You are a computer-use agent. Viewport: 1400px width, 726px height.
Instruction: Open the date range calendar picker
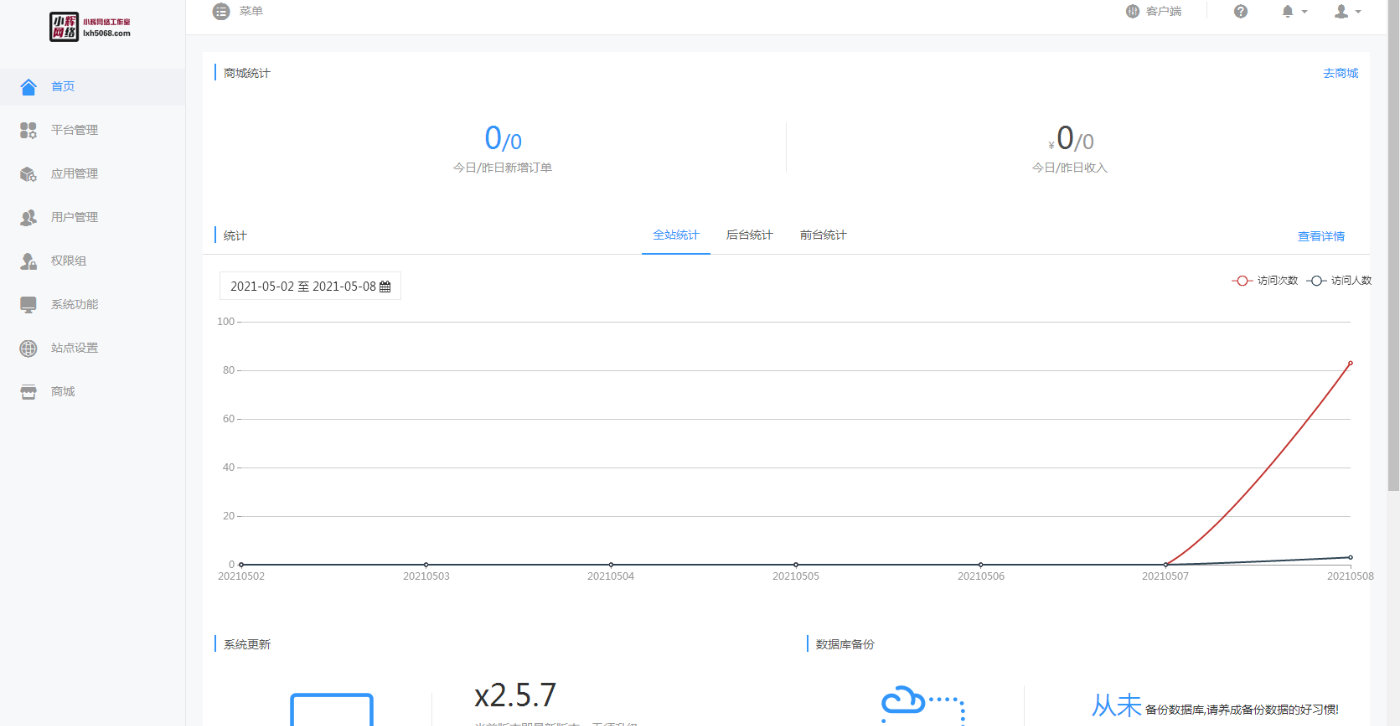pos(309,285)
